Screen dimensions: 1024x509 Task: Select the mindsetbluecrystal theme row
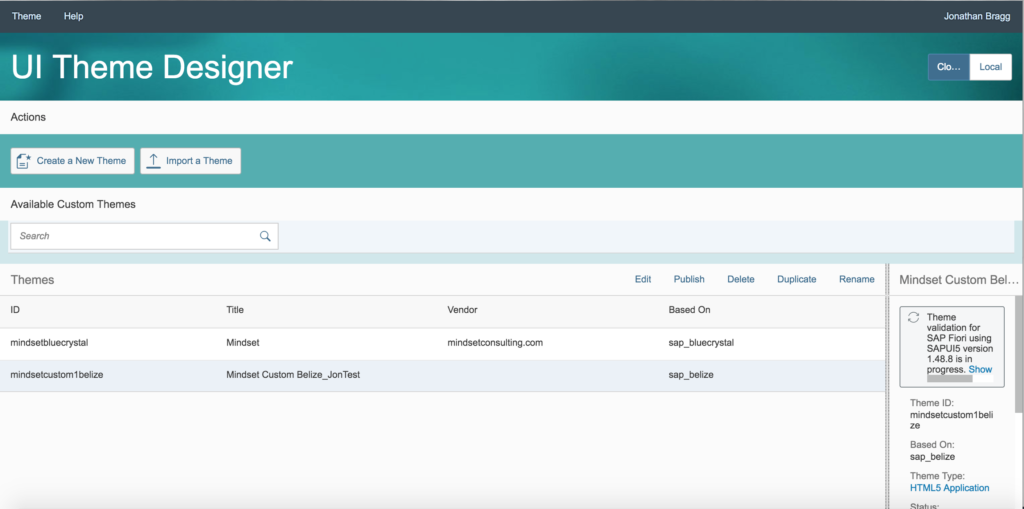[x=442, y=343]
